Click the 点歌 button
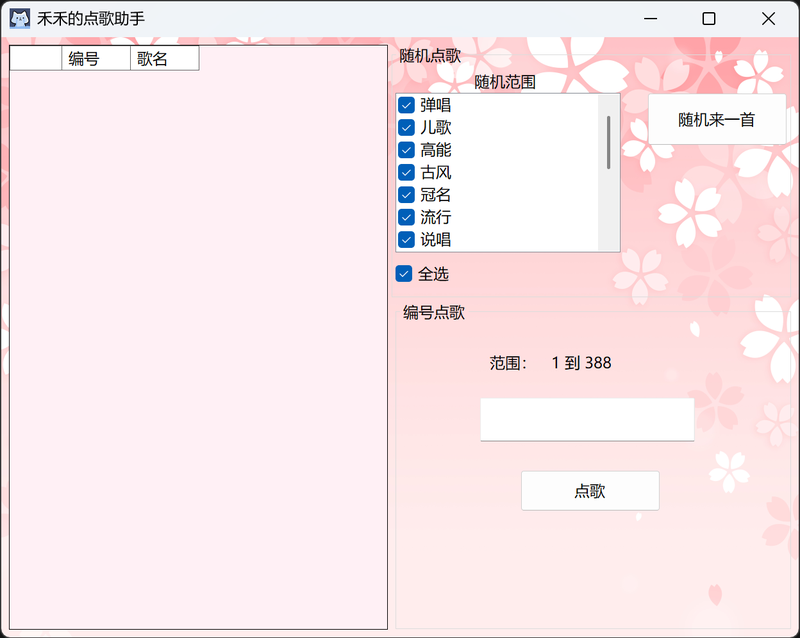Image resolution: width=800 pixels, height=638 pixels. (590, 491)
